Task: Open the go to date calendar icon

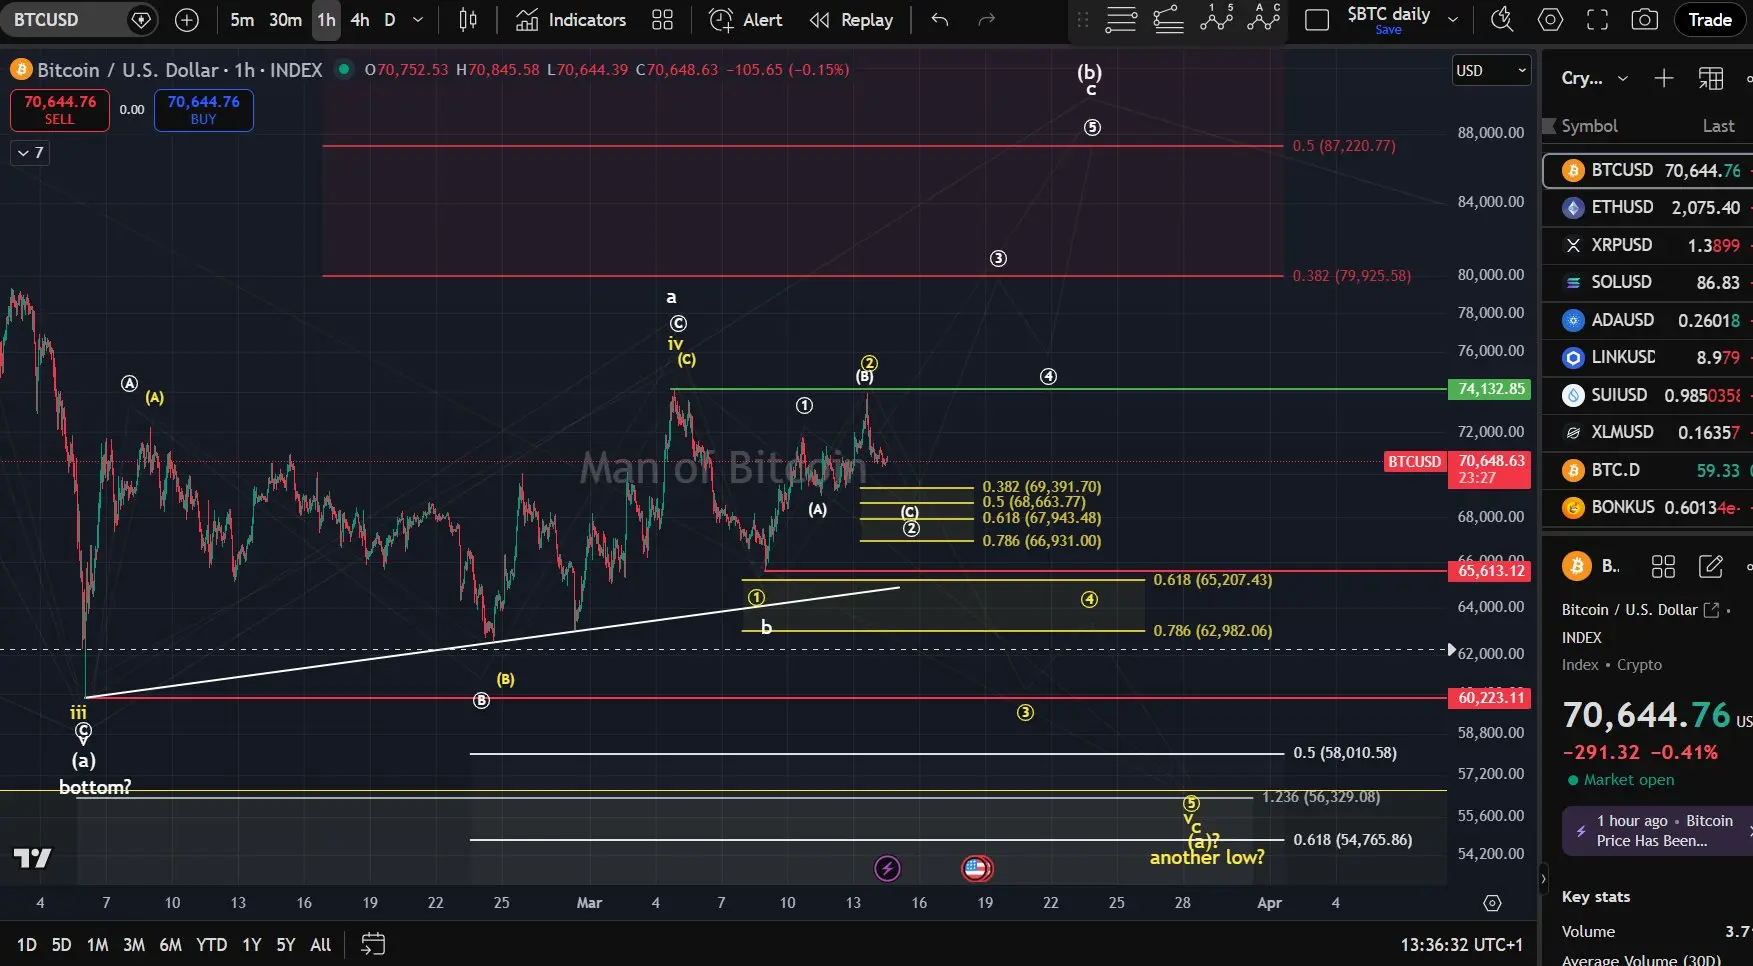Action: tap(373, 944)
